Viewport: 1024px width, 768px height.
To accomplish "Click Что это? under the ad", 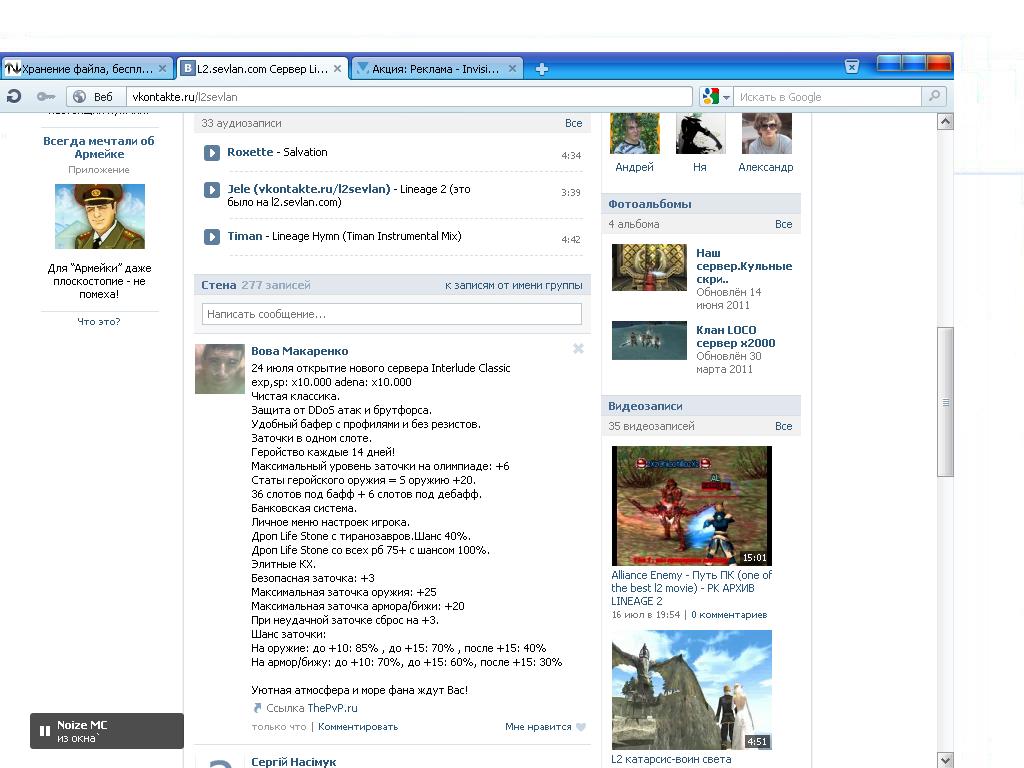I will [99, 321].
